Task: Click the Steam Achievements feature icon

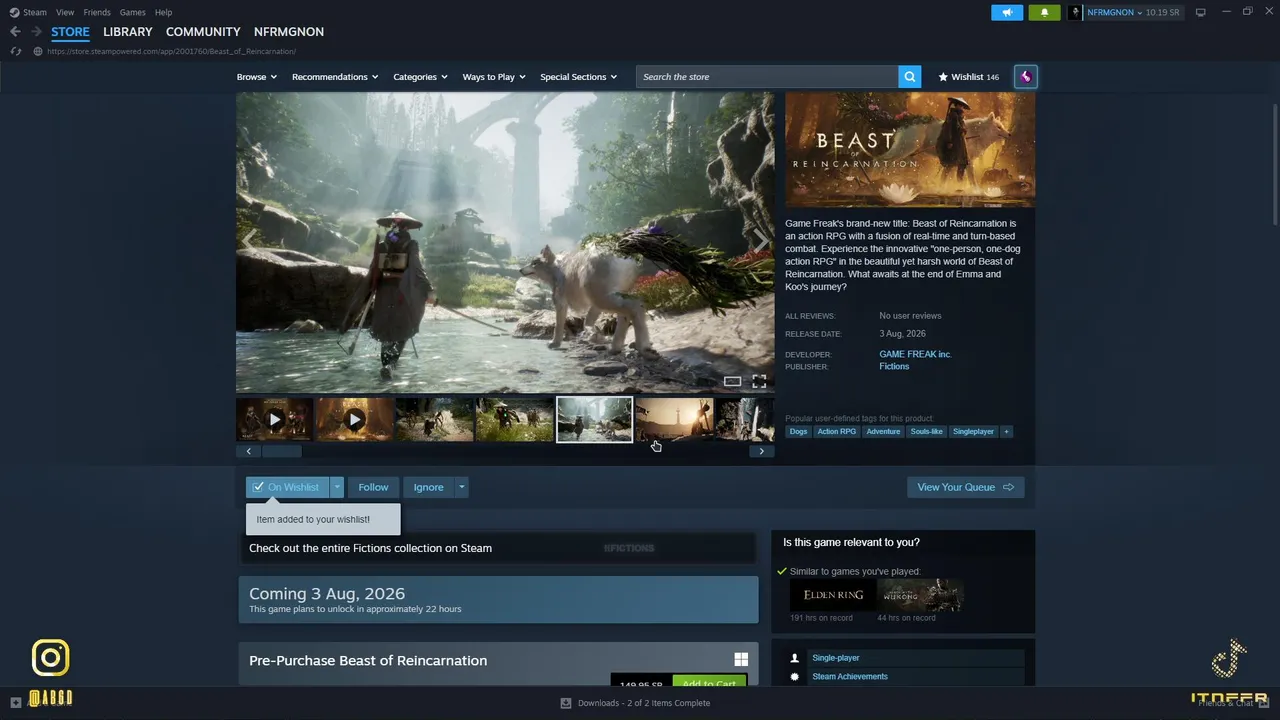Action: 795,677
